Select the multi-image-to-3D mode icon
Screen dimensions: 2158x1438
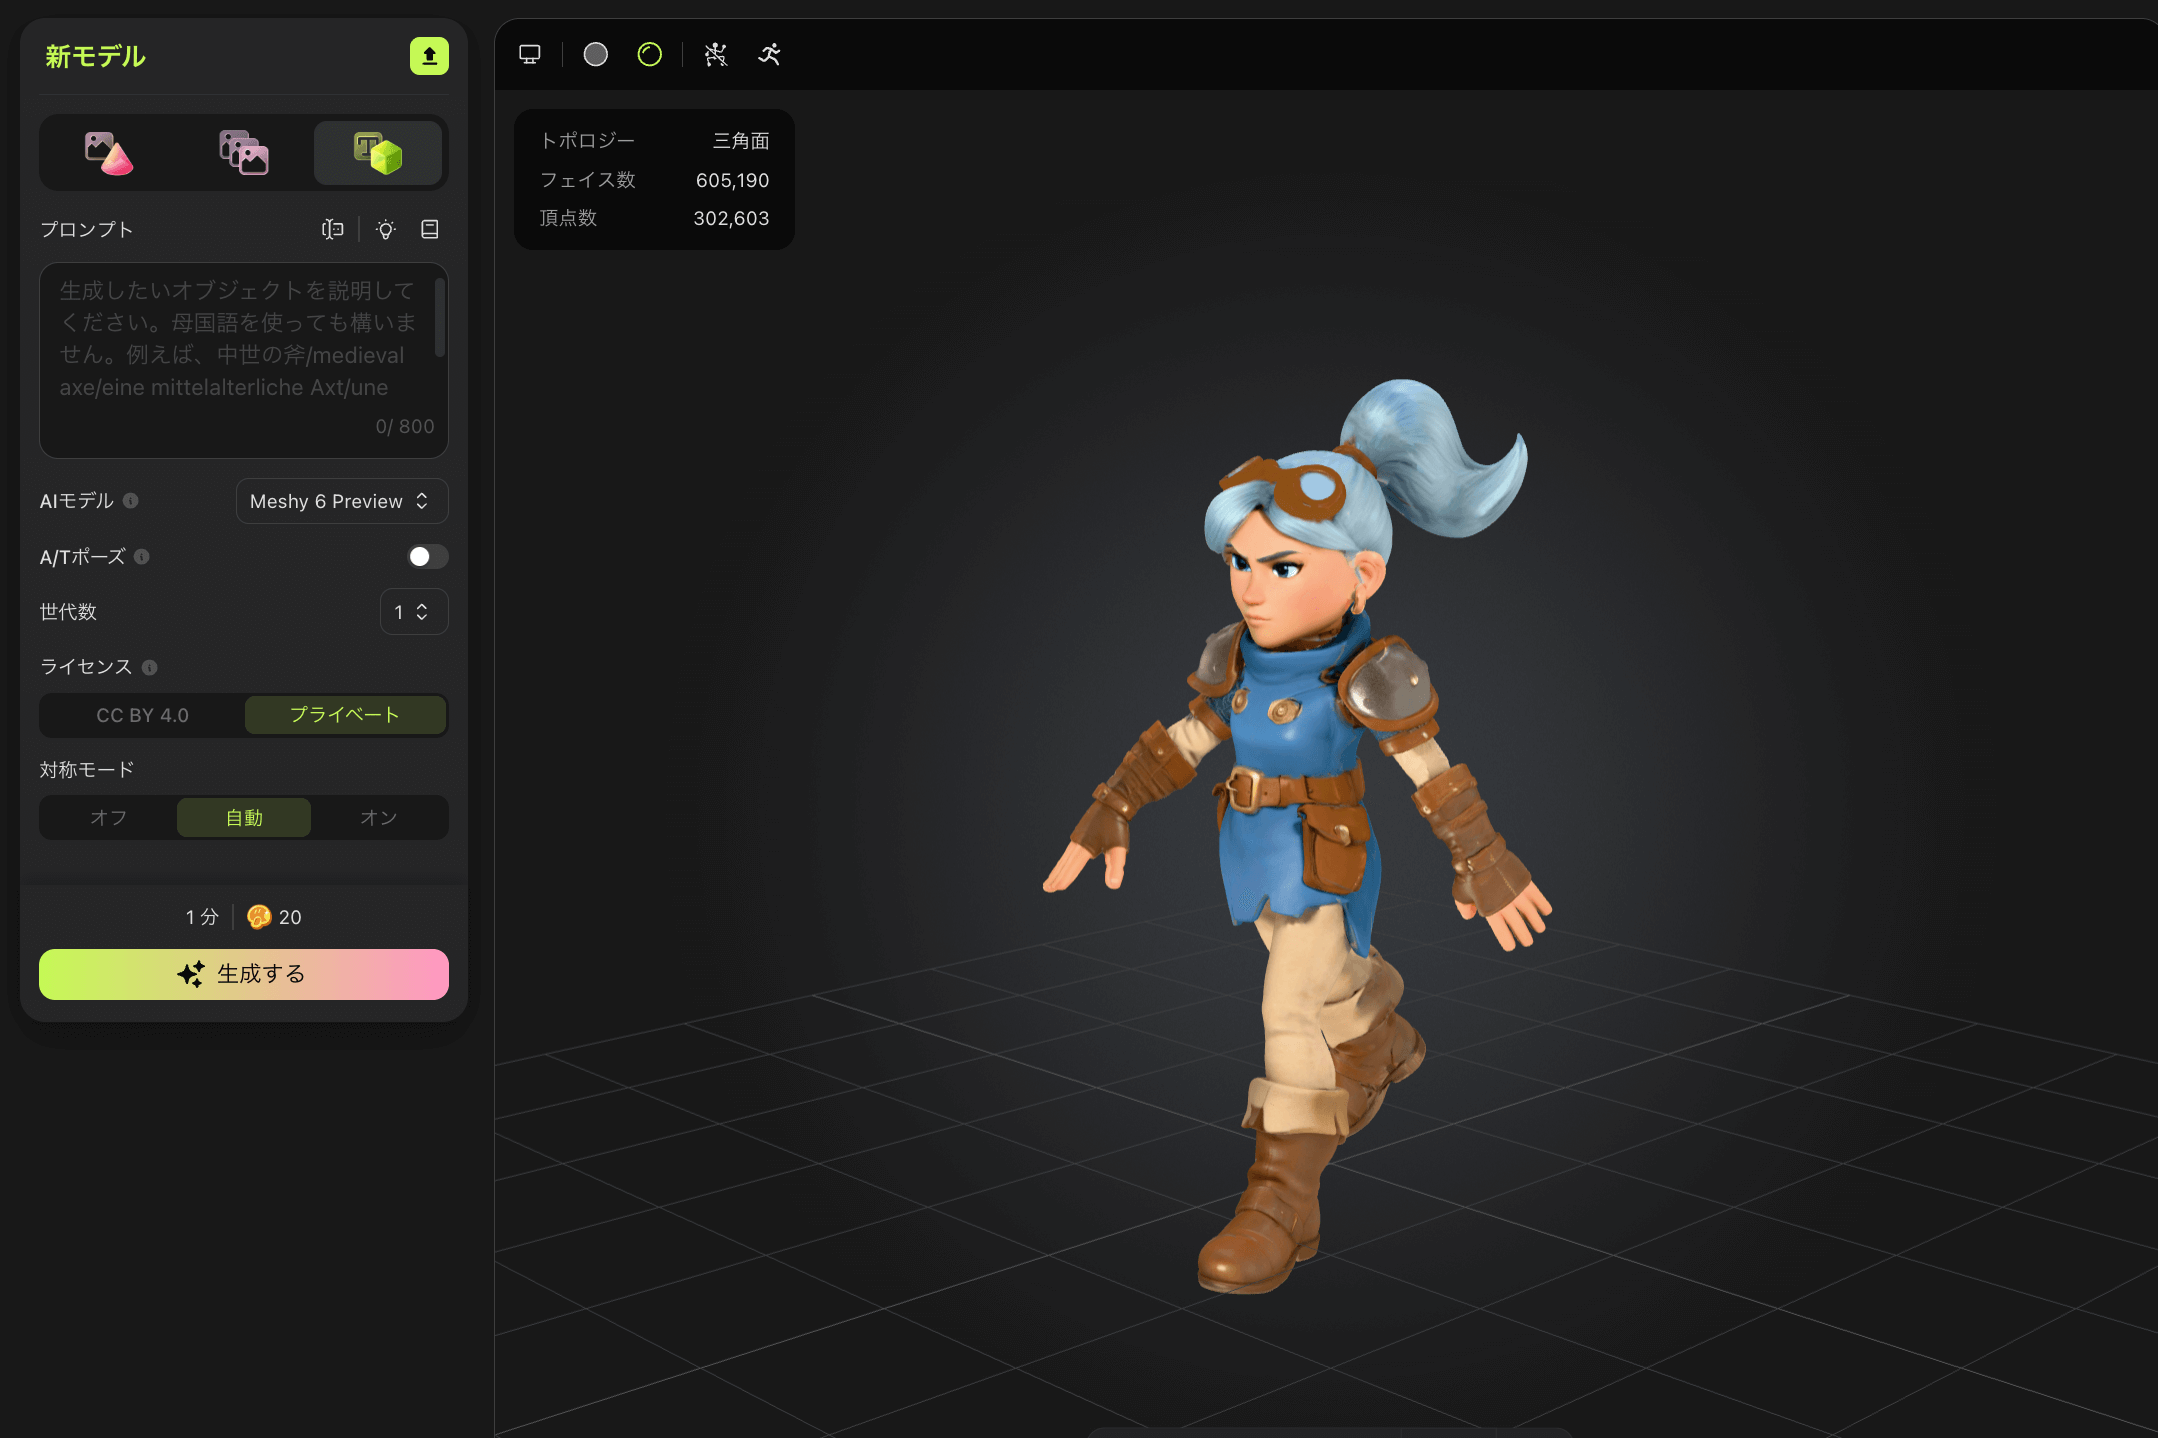tap(243, 154)
